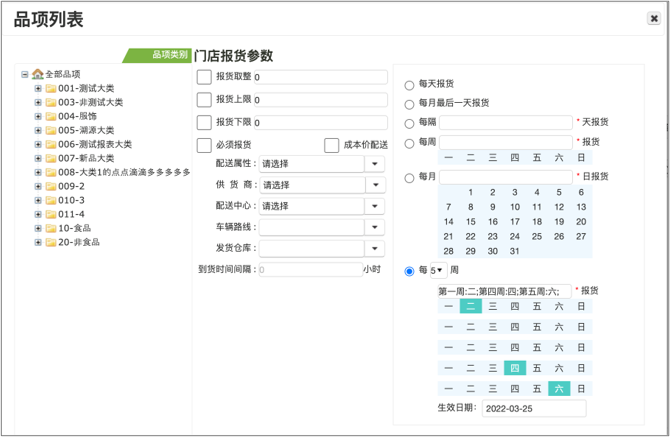This screenshot has width=670, height=437.
Task: Select the 10-食品 tree item
Action: 75,228
